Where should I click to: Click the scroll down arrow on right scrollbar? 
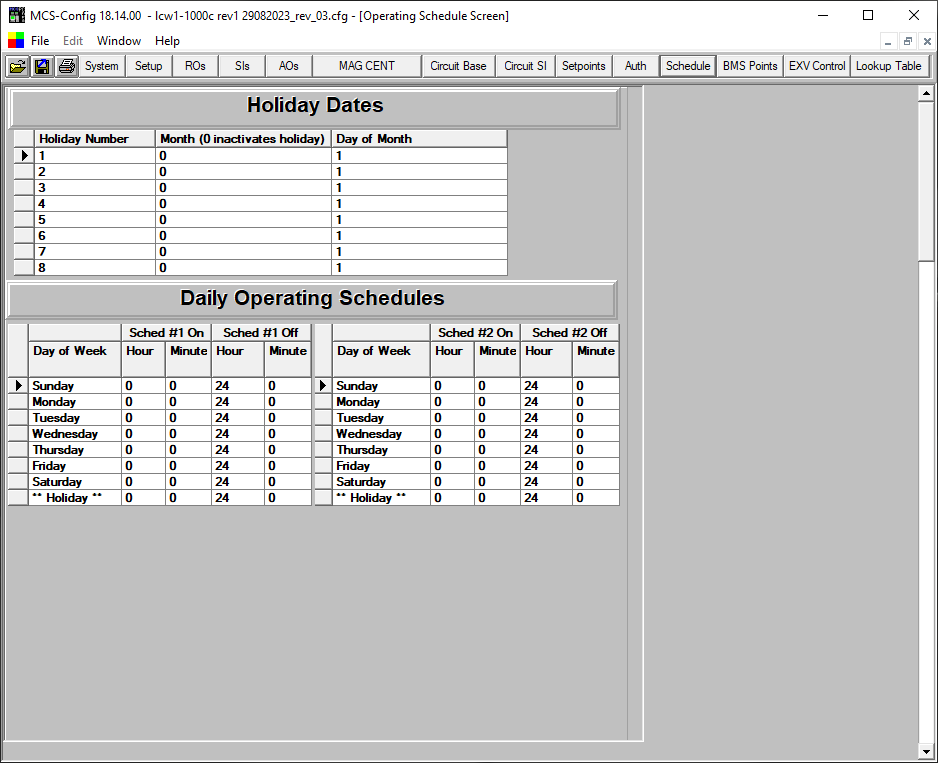926,750
